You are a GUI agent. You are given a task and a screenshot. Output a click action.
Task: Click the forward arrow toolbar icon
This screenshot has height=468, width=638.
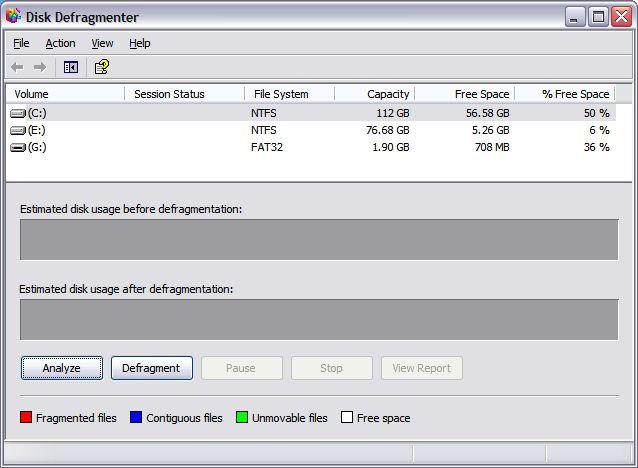40,67
